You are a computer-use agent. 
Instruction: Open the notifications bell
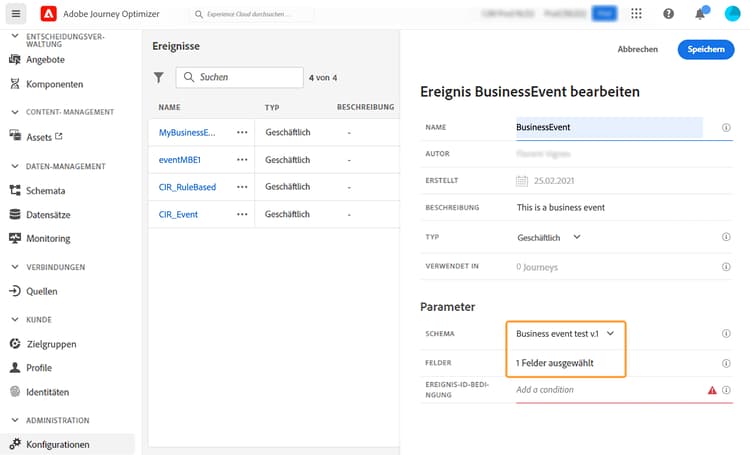coord(700,14)
